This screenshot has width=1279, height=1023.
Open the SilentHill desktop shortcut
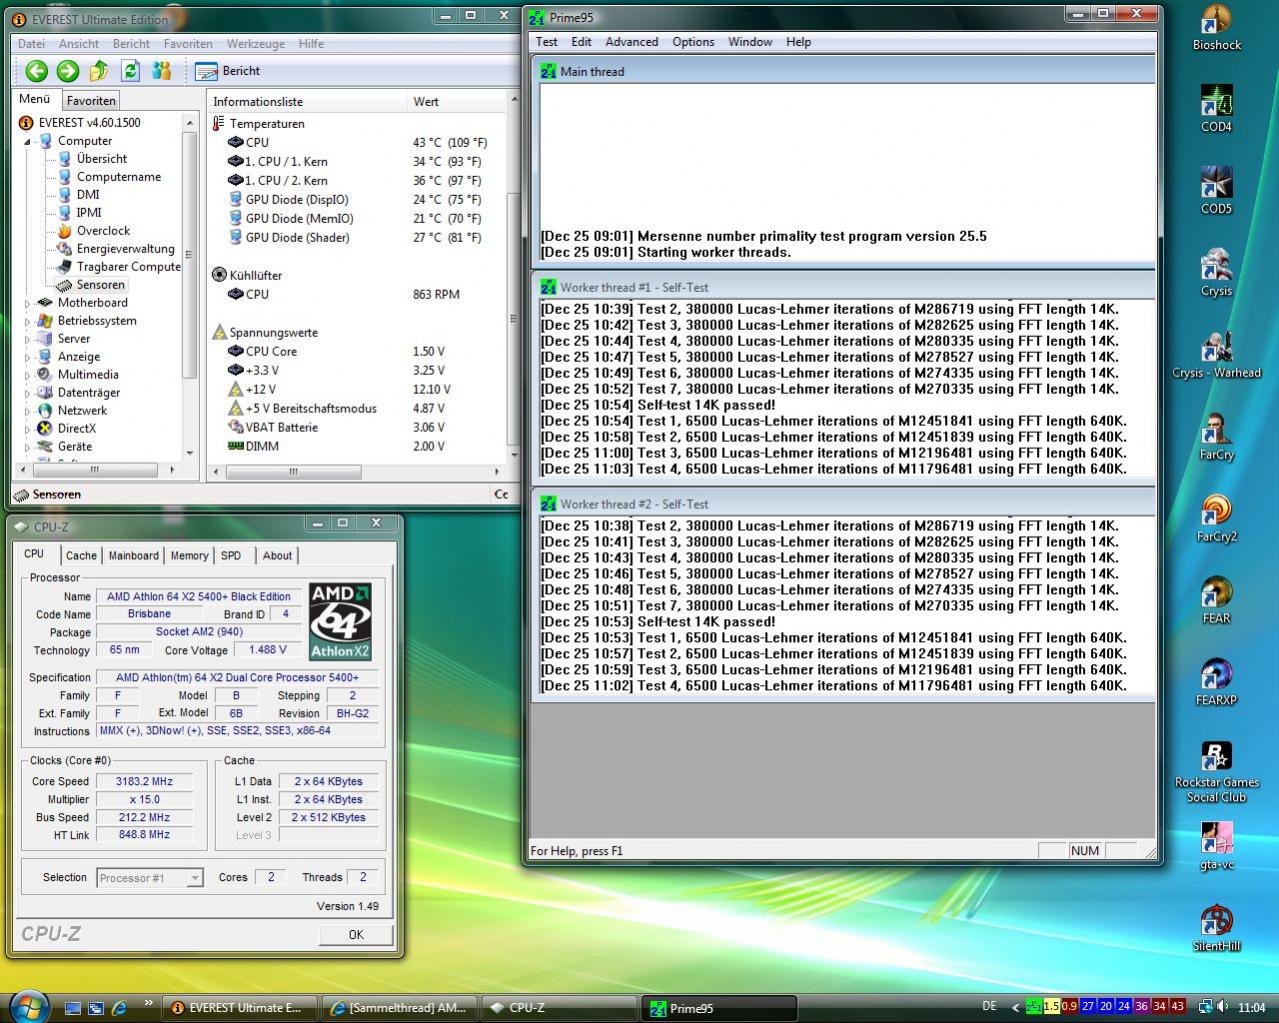coord(1216,929)
